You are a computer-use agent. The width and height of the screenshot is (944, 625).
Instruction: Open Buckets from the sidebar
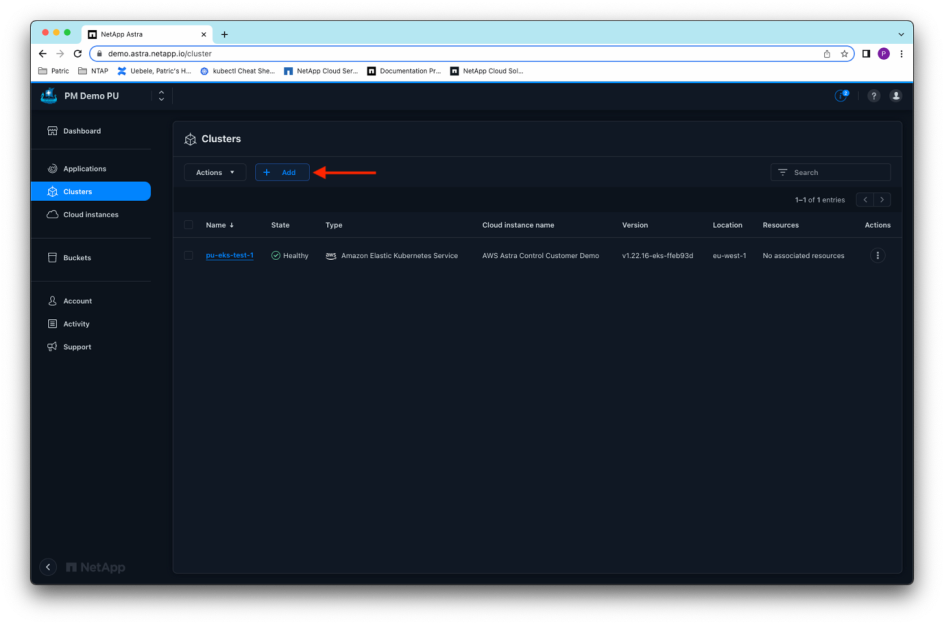click(x=76, y=258)
